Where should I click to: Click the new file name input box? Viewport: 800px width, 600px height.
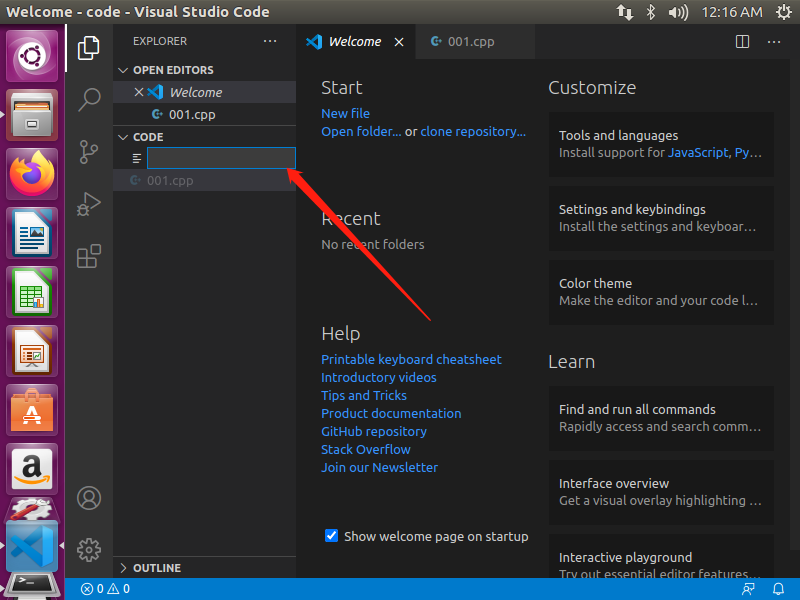tap(221, 158)
